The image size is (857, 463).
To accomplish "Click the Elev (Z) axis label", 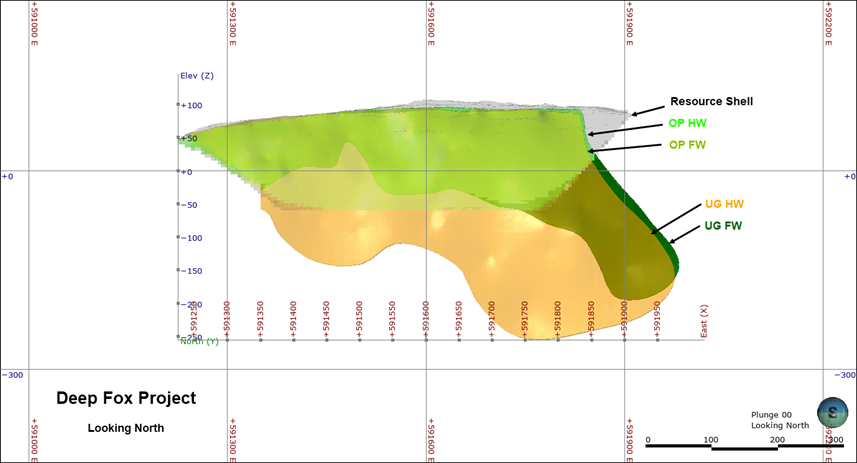I will [x=196, y=76].
